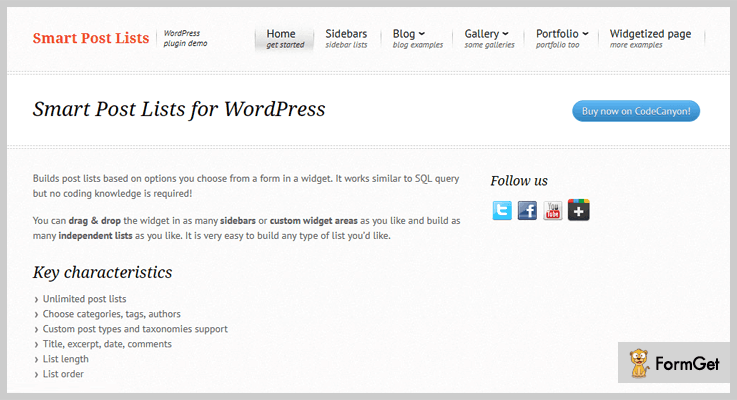Screen dimensions: 737x400
Task: Click Buy now on CodeCanyon button
Action: pyautogui.click(x=636, y=111)
